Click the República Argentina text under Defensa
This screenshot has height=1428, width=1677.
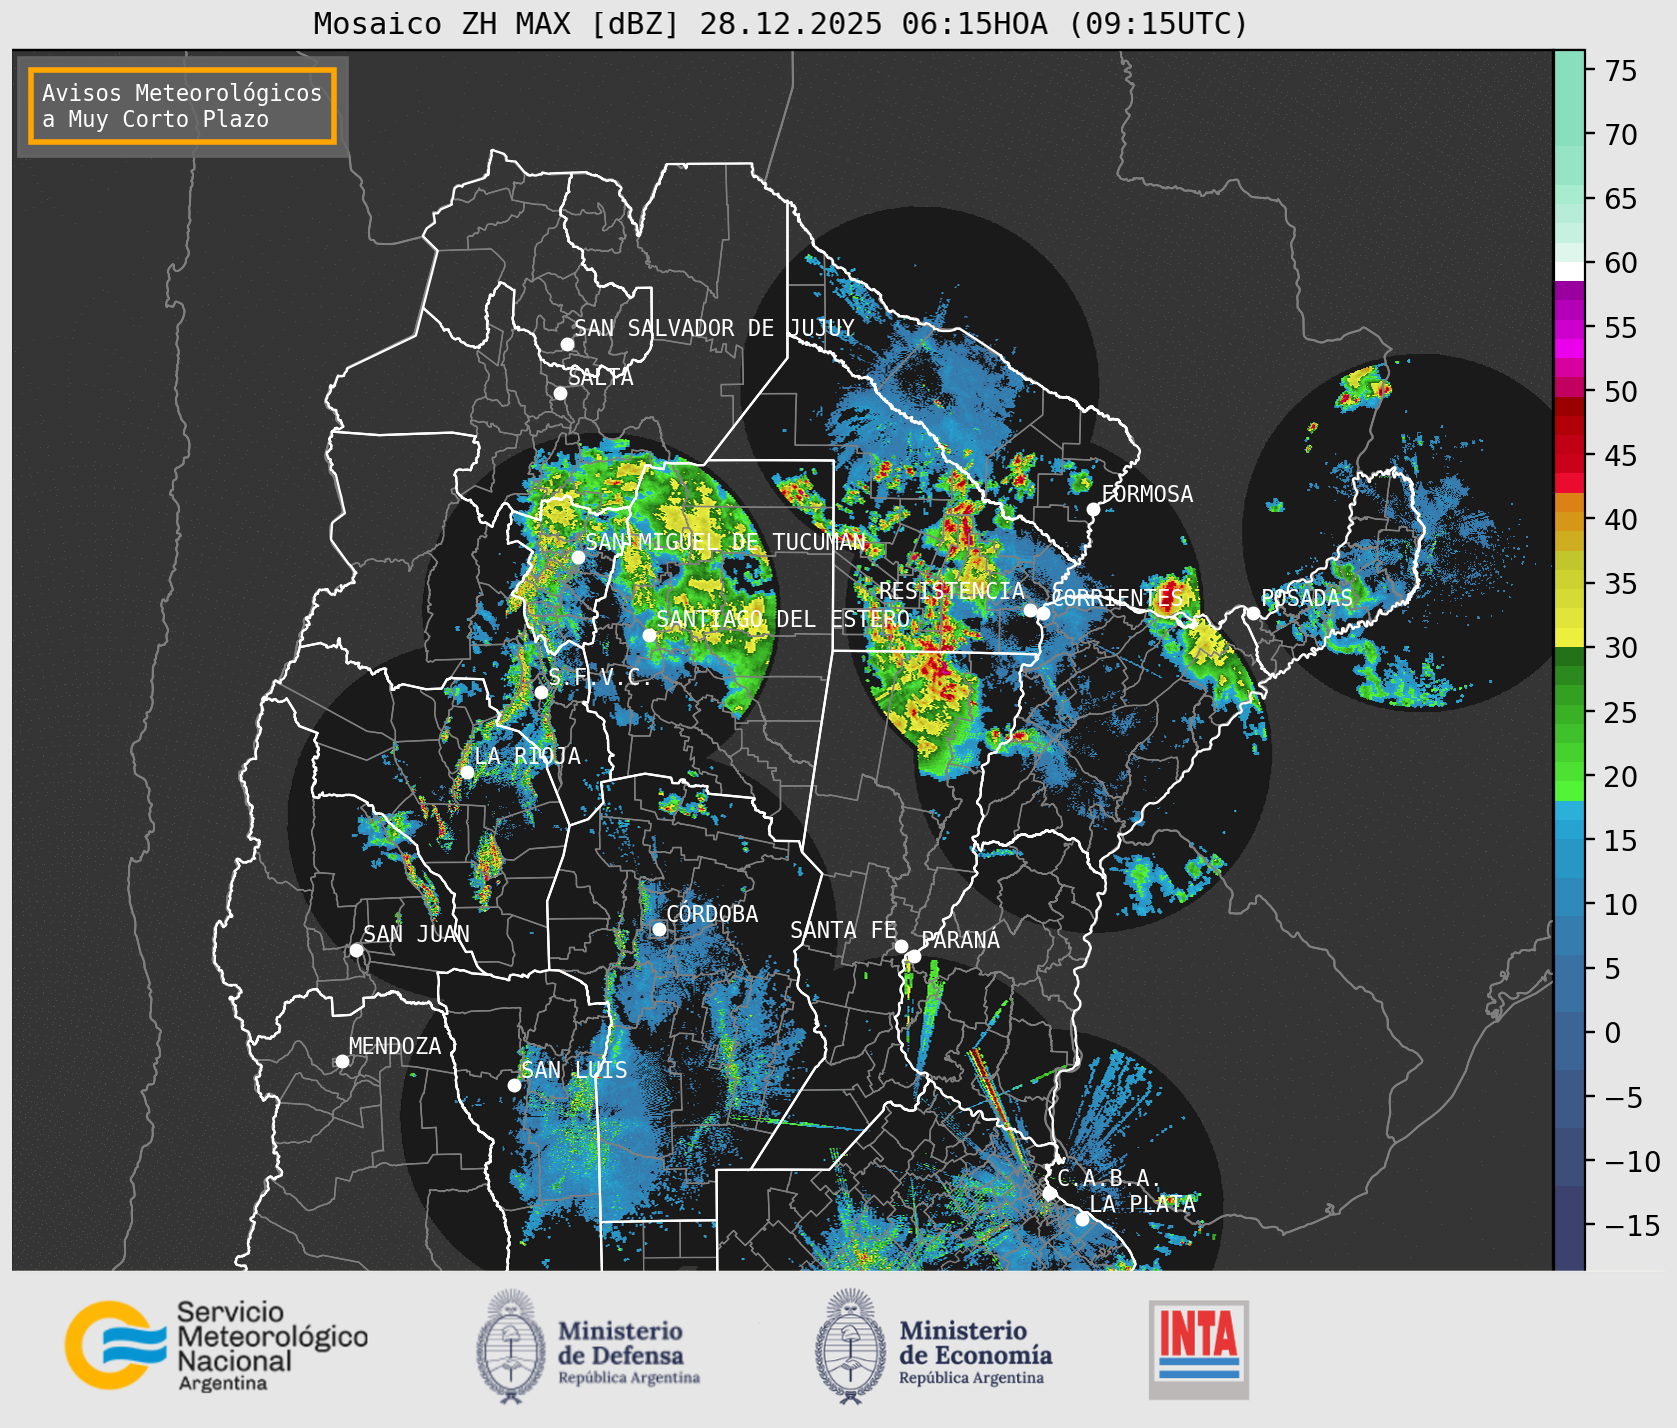629,1378
